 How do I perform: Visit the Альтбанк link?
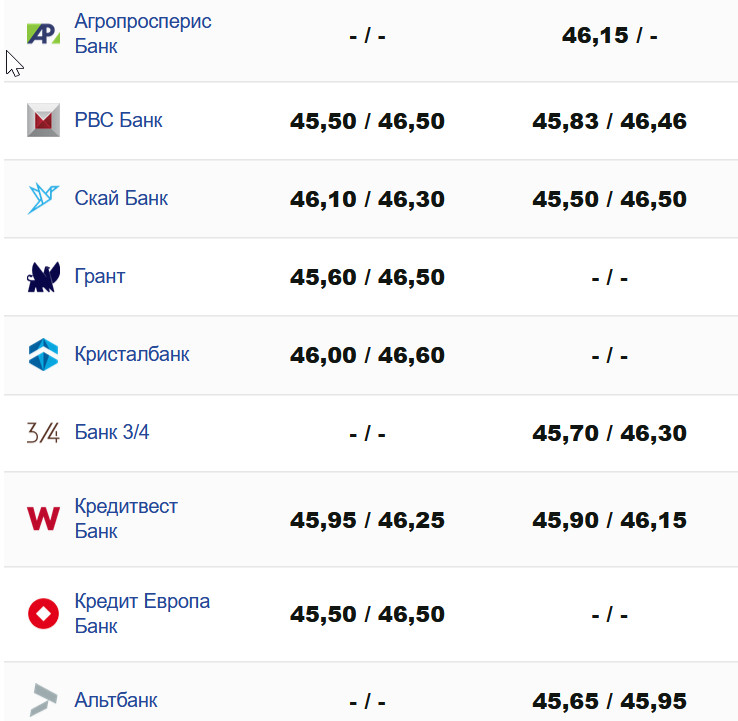click(x=116, y=700)
